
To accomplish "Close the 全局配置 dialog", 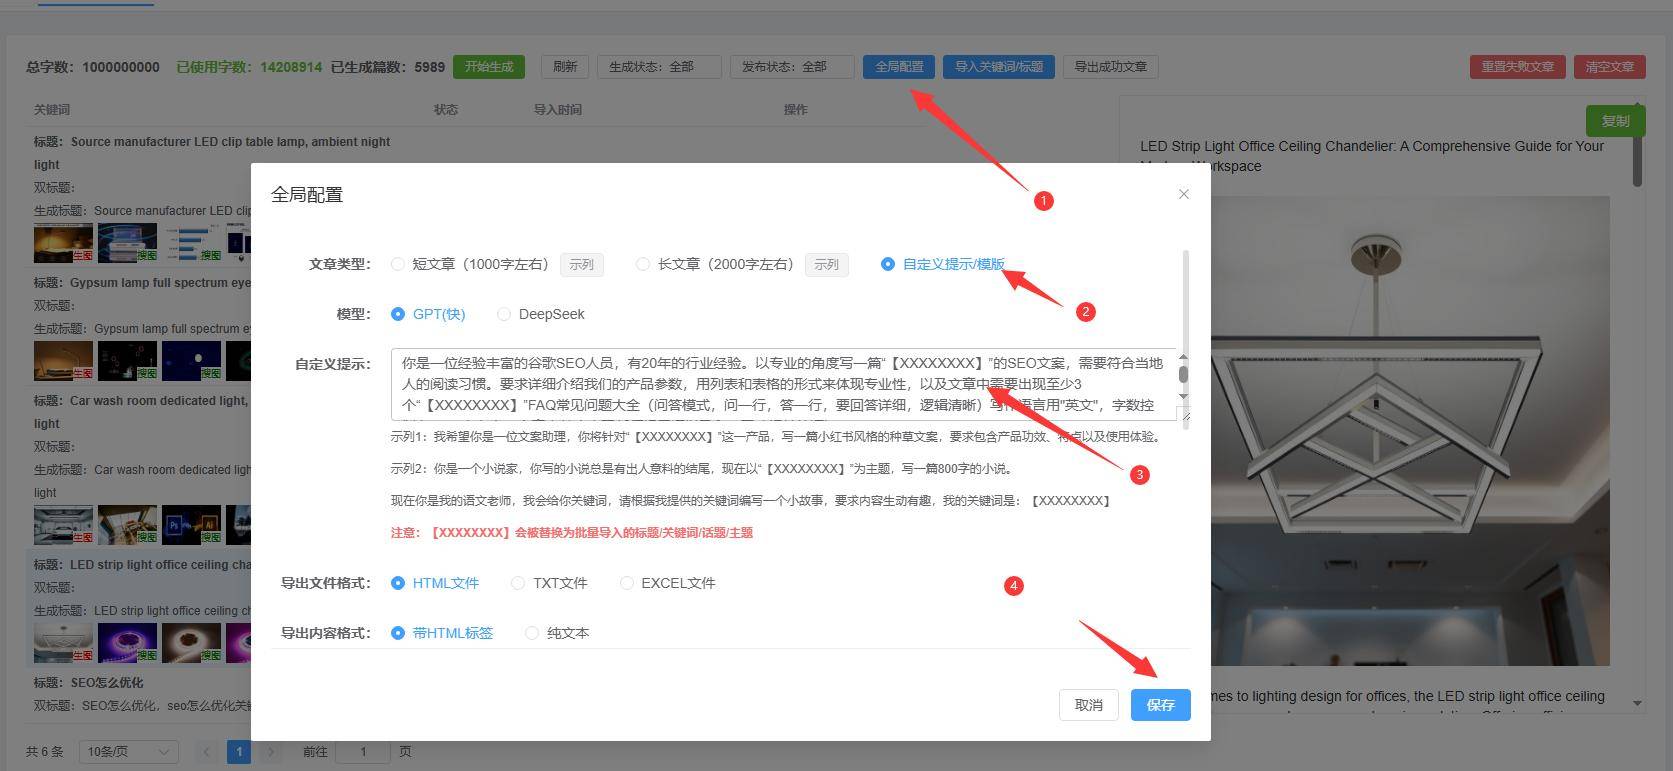I will pos(1184,194).
